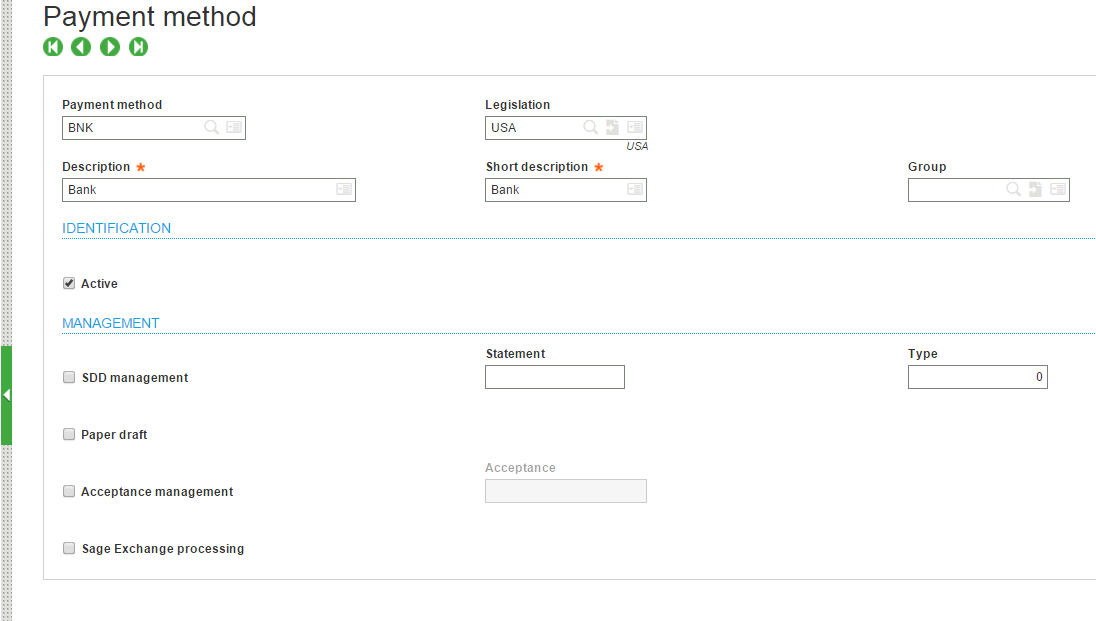Click the jump-to document icon in Group field

coord(1035,189)
